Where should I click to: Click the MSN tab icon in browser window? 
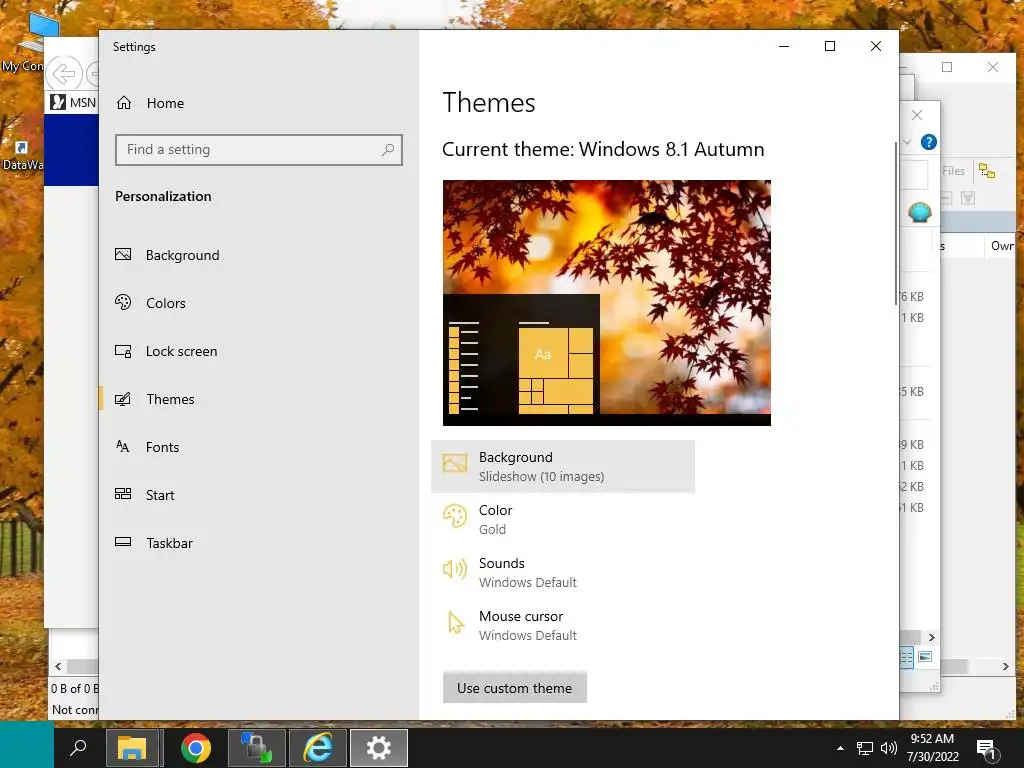pyautogui.click(x=58, y=102)
